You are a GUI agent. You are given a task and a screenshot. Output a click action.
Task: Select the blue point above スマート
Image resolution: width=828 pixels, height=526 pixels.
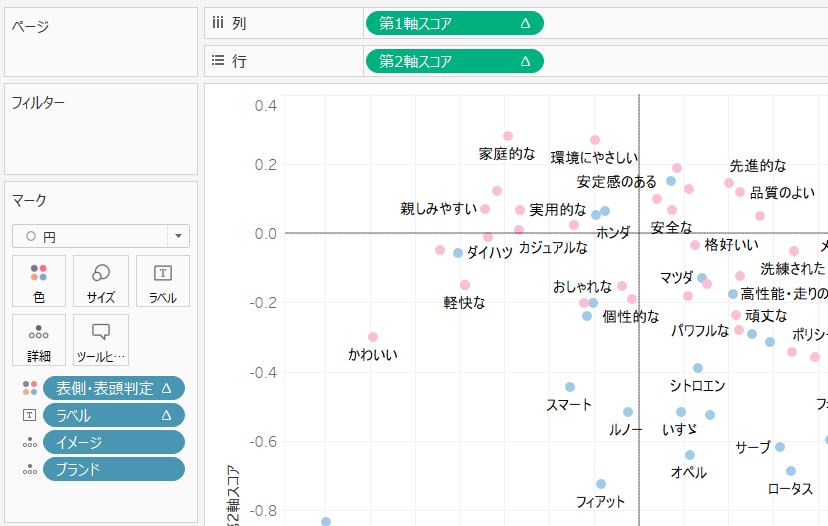(x=570, y=387)
